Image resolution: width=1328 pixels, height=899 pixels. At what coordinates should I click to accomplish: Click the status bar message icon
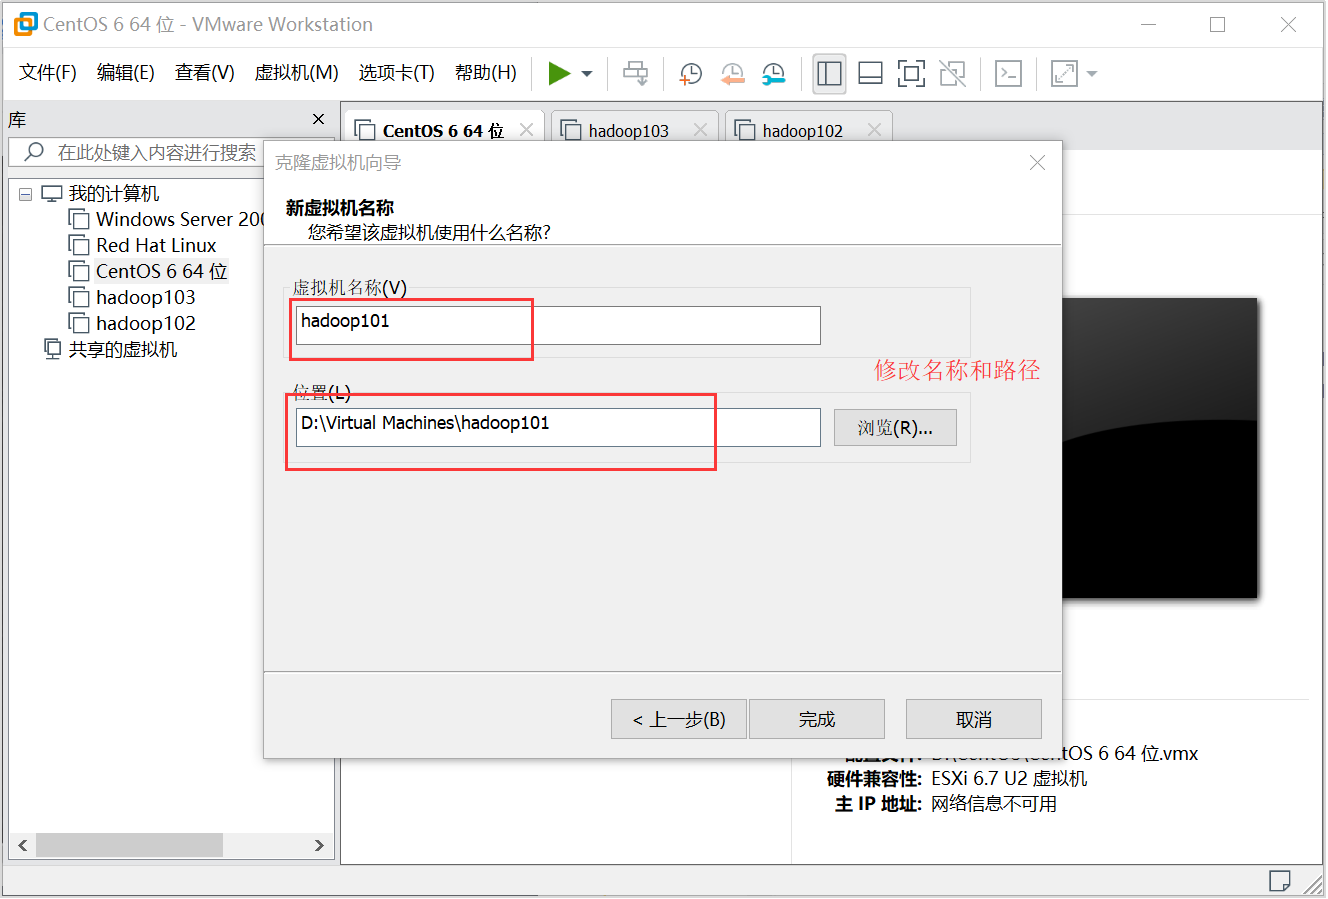[x=1279, y=880]
